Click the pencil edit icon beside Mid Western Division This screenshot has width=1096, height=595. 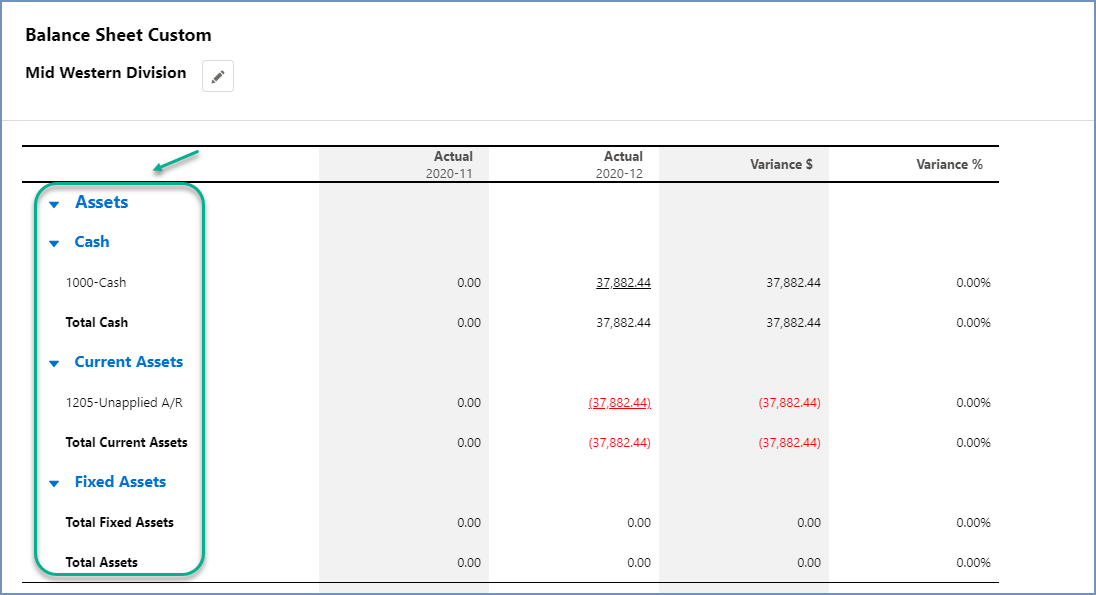tap(218, 77)
